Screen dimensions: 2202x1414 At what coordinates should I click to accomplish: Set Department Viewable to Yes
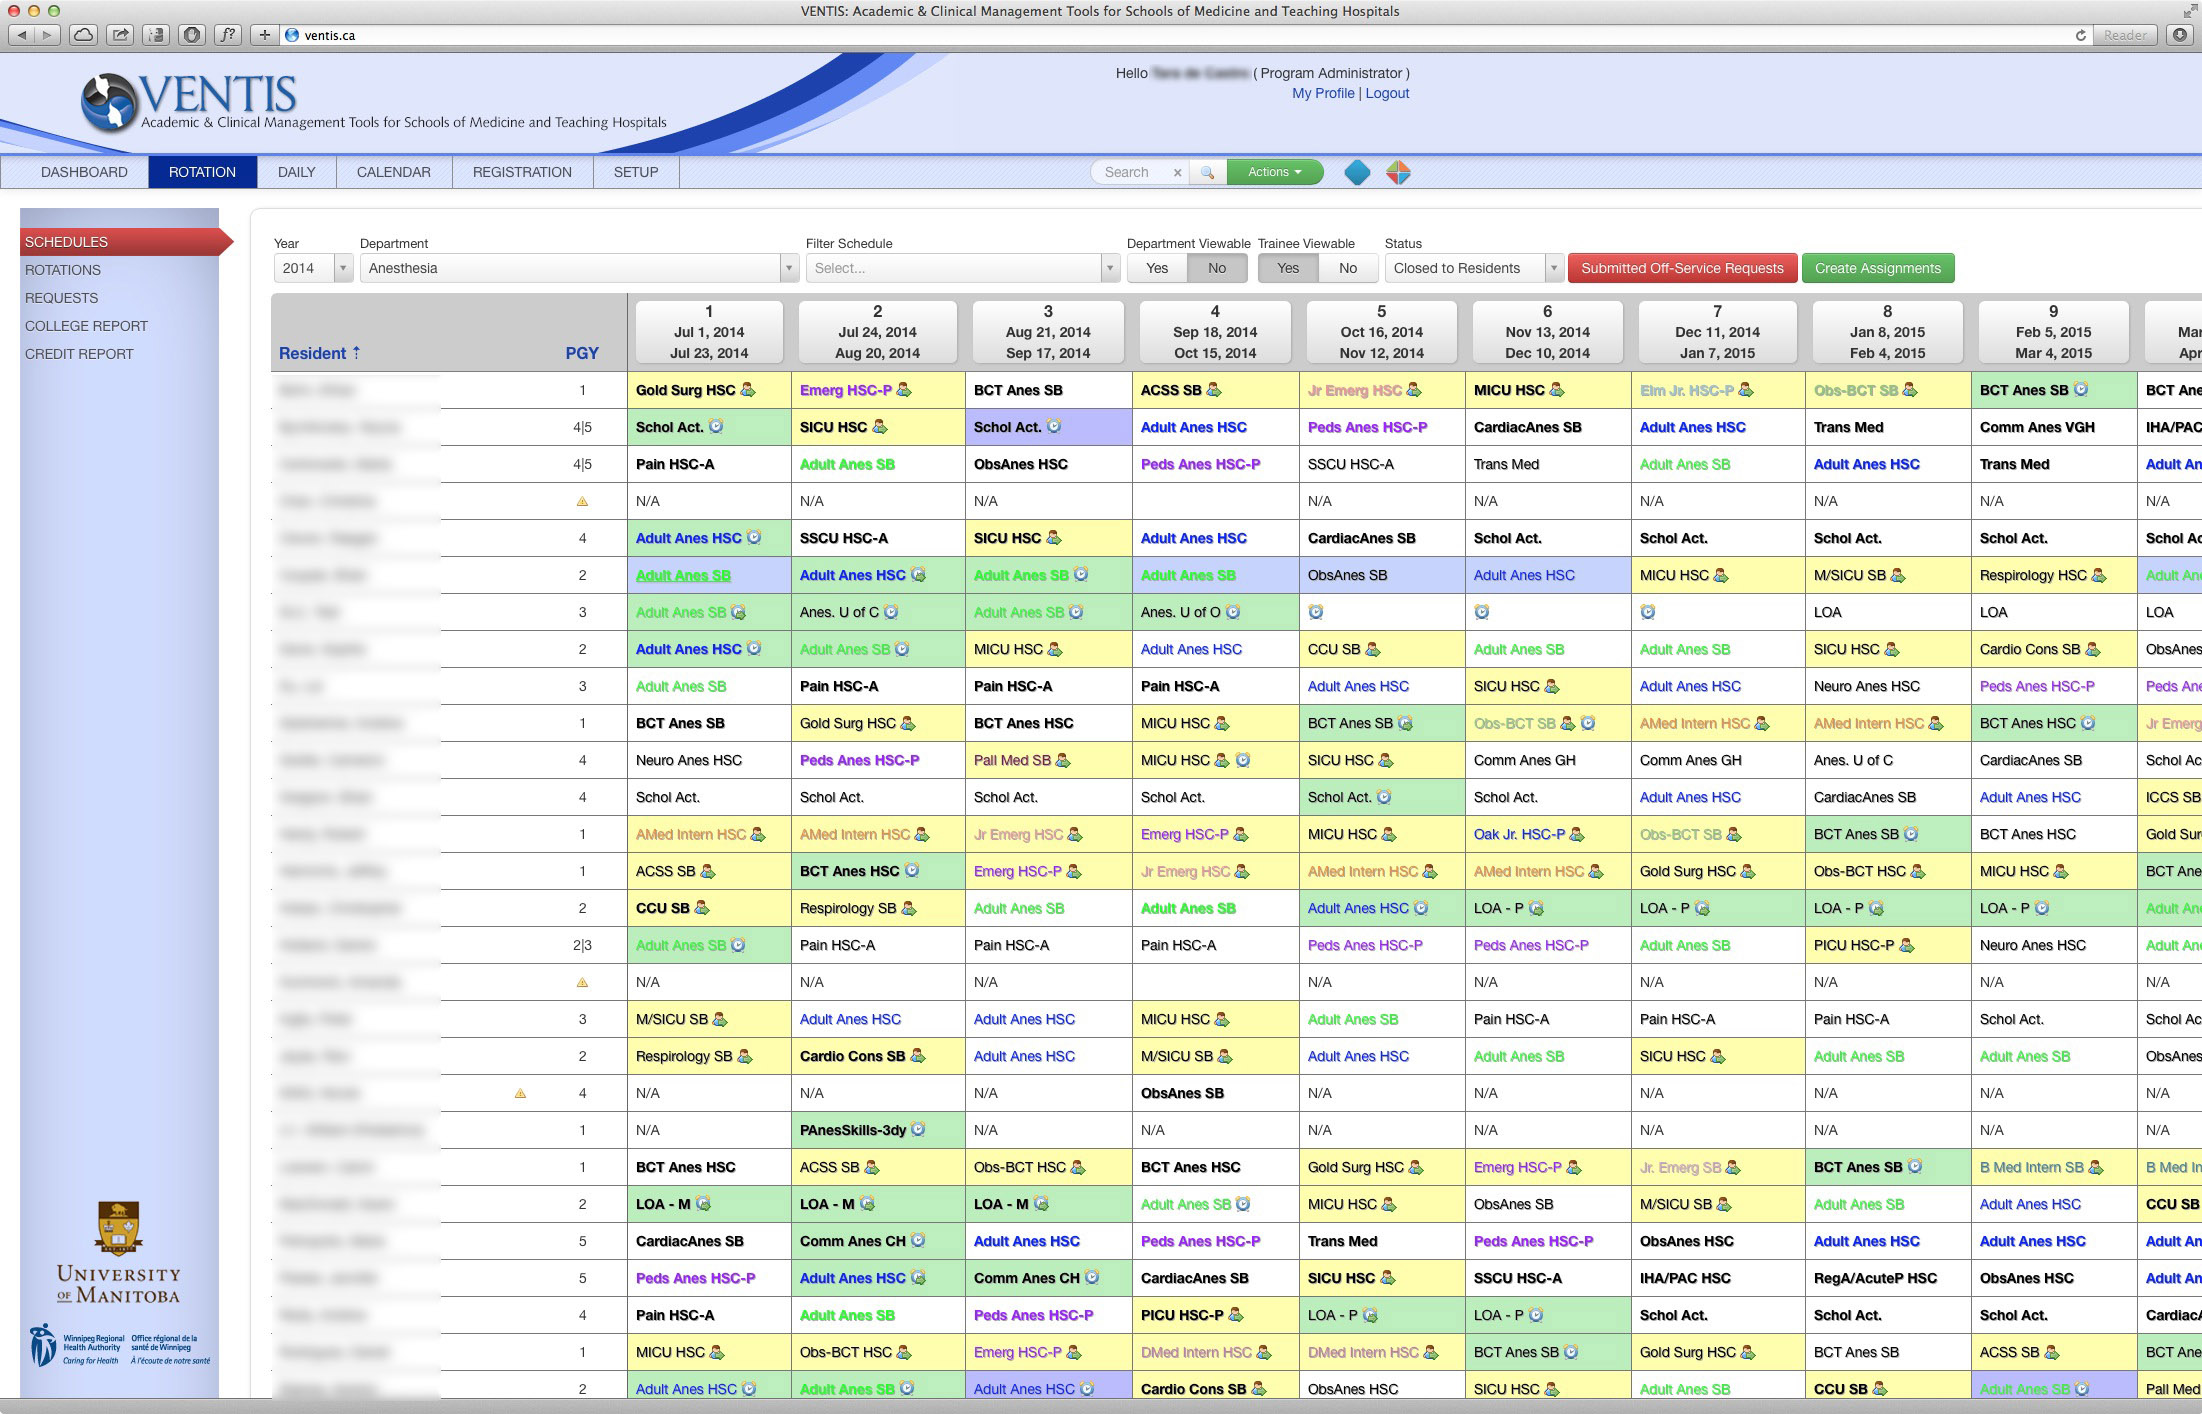(x=1157, y=268)
